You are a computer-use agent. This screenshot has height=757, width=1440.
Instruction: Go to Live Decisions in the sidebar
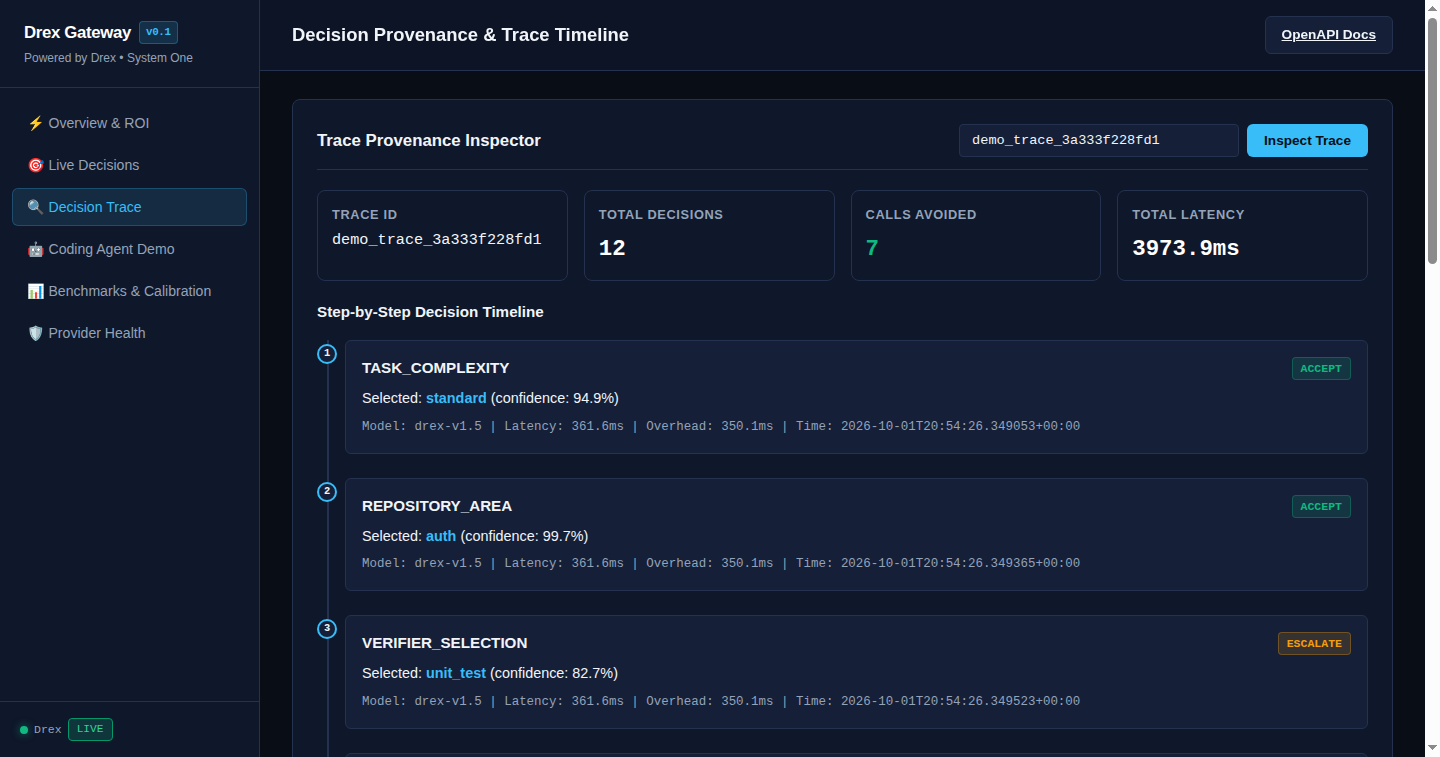pos(129,165)
